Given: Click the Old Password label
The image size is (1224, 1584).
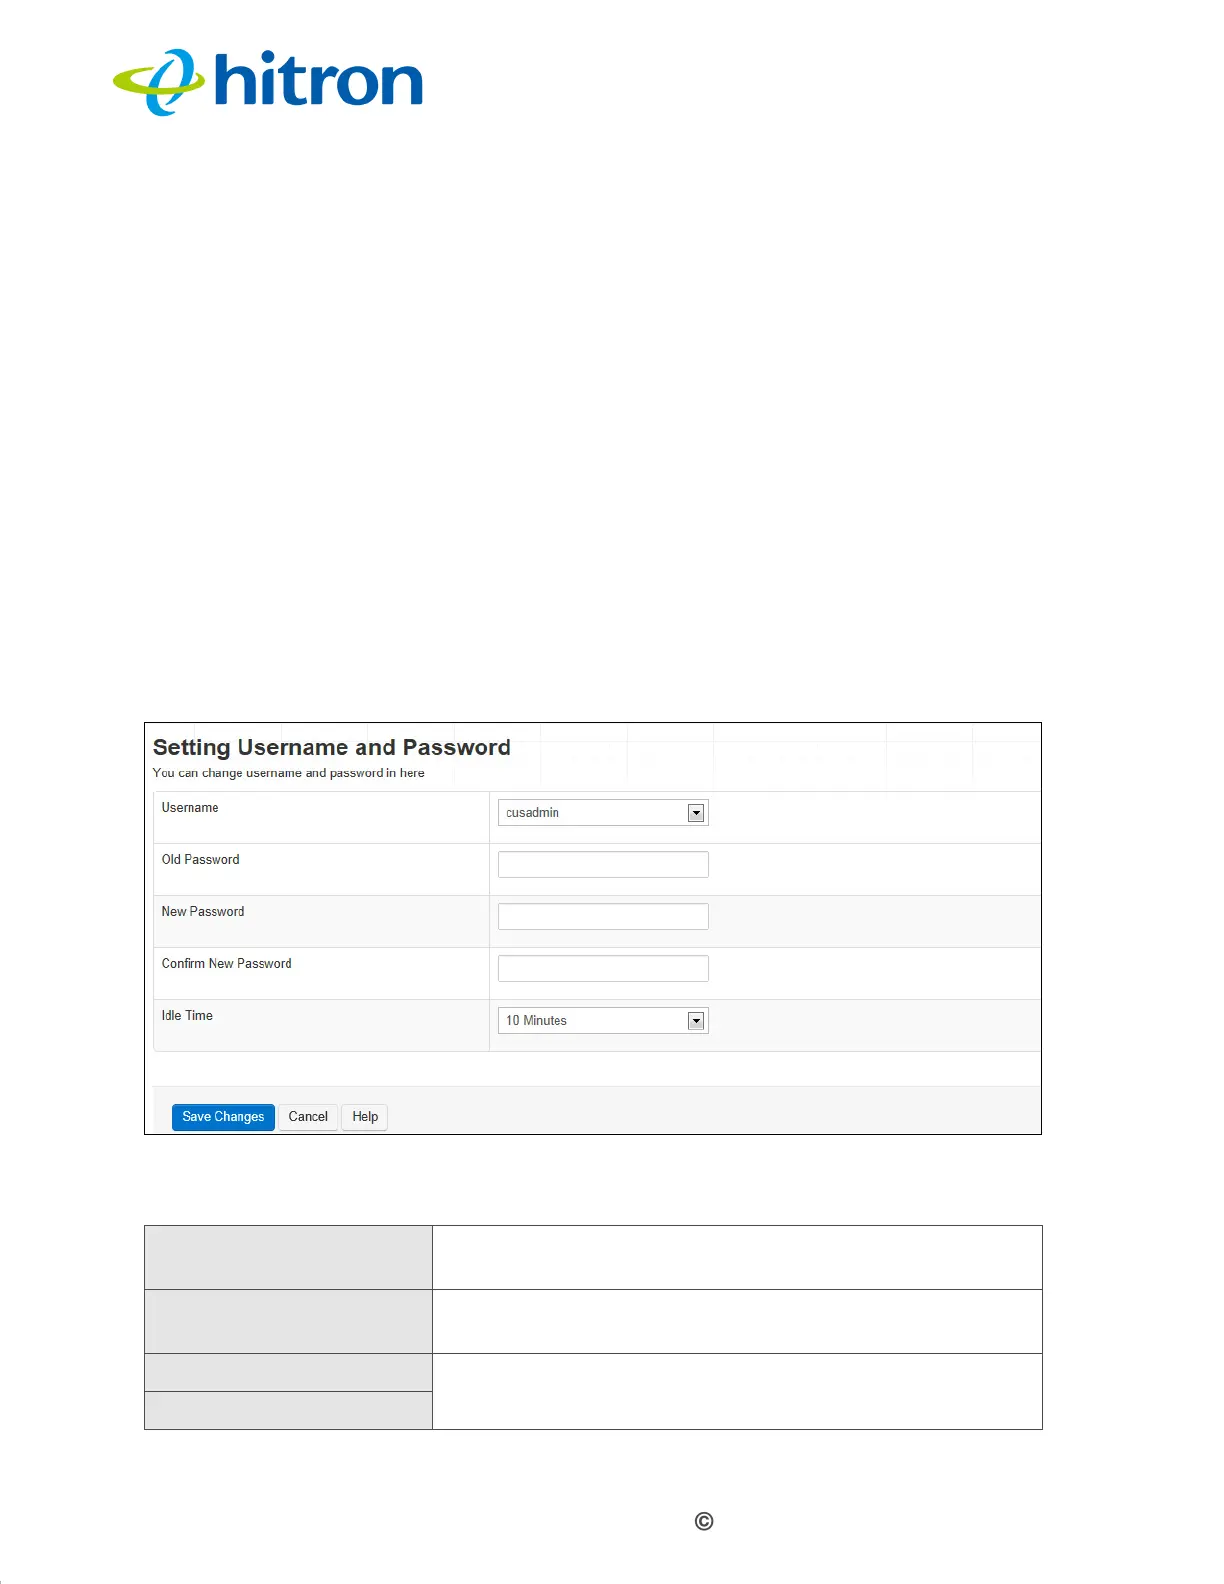Looking at the screenshot, I should coord(201,860).
